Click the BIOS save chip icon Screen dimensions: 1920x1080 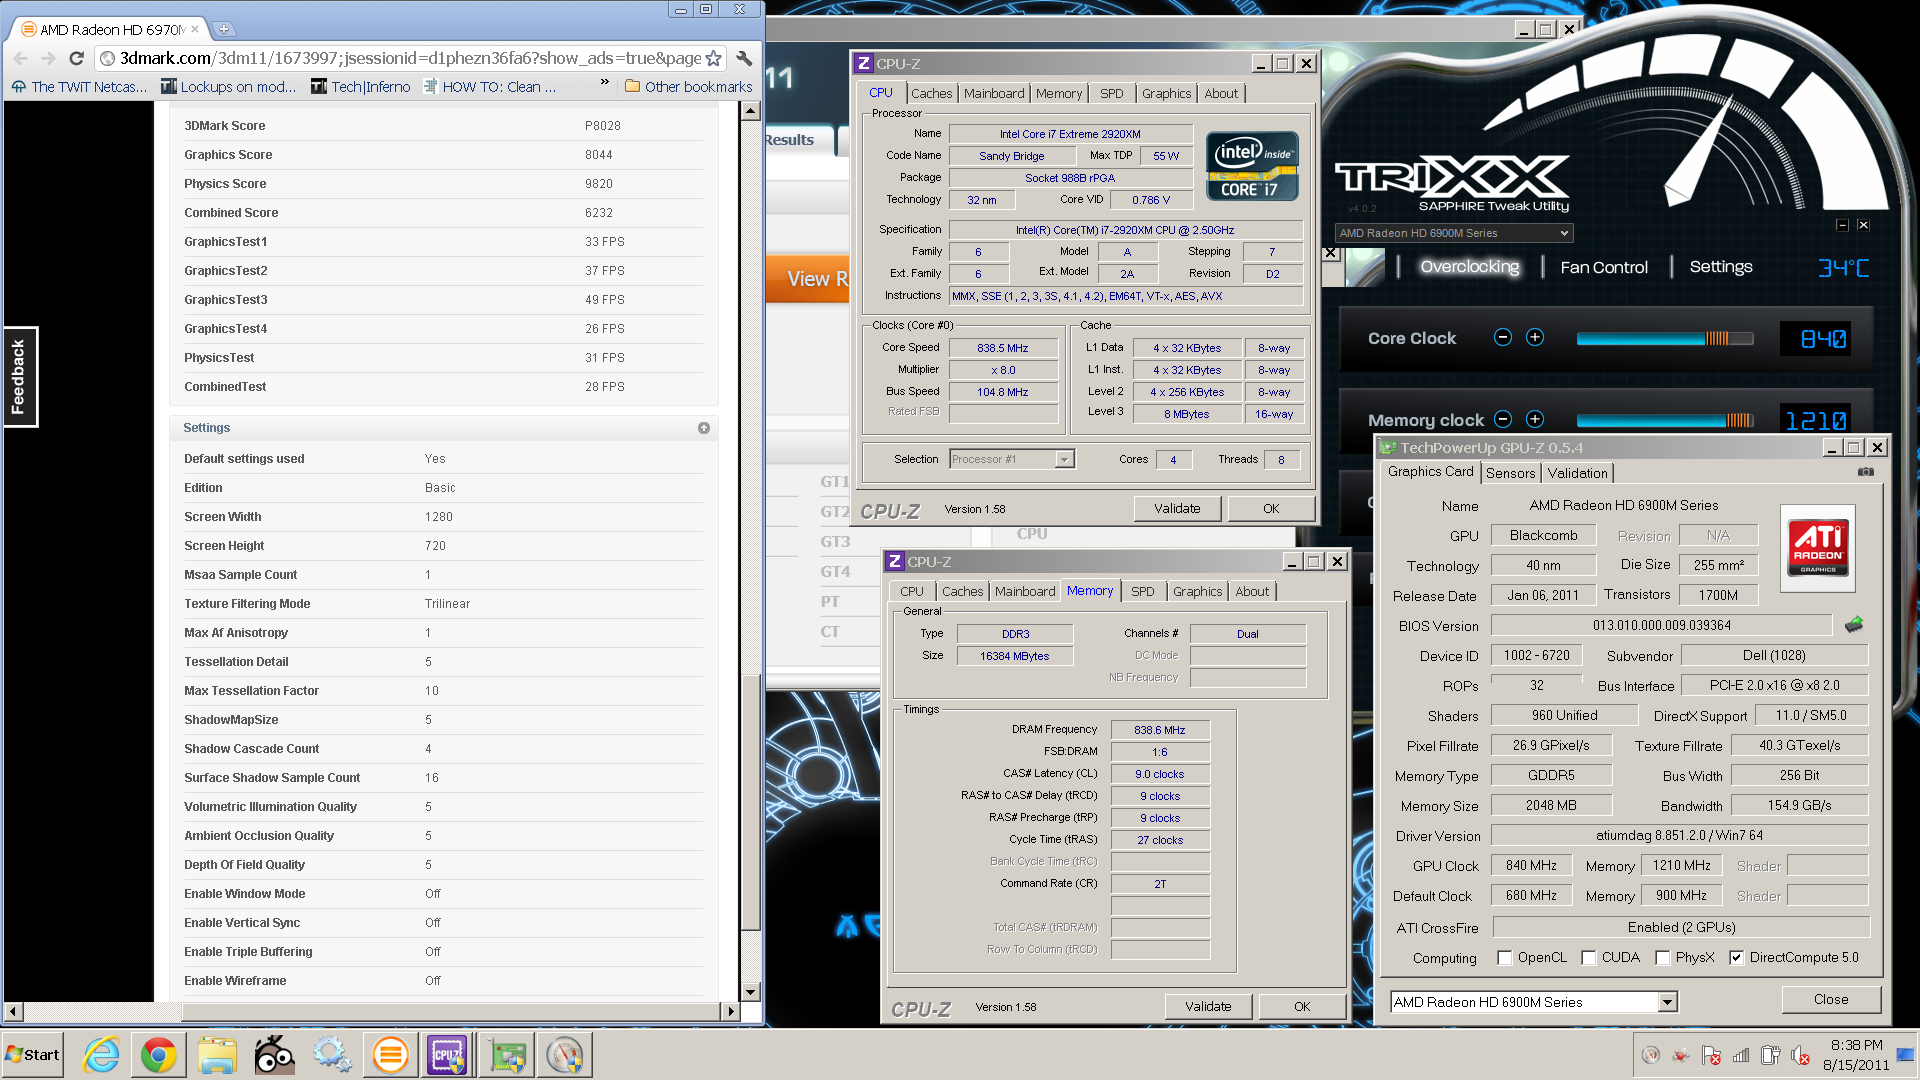coord(1854,625)
